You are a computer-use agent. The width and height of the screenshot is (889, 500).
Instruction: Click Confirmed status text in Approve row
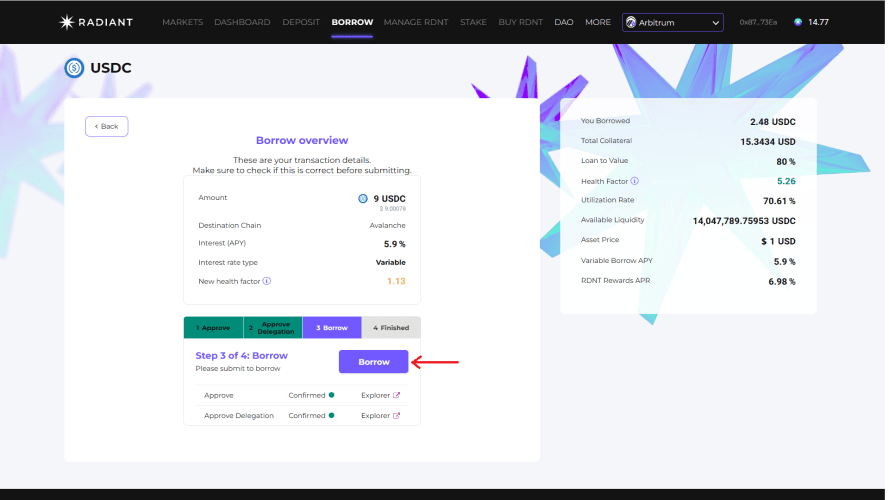307,395
